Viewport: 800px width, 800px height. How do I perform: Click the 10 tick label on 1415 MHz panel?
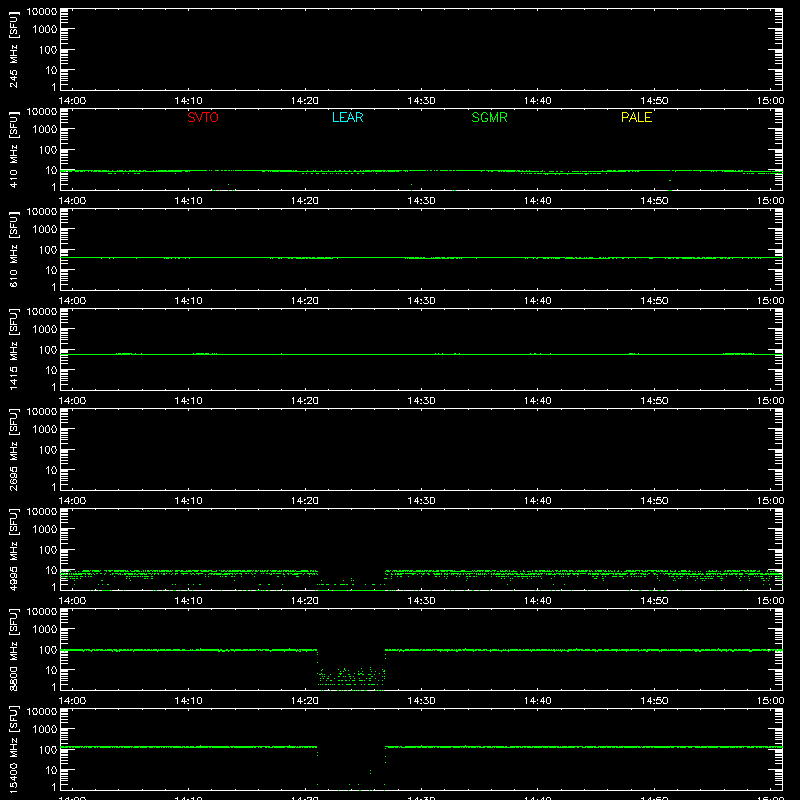coord(51,370)
